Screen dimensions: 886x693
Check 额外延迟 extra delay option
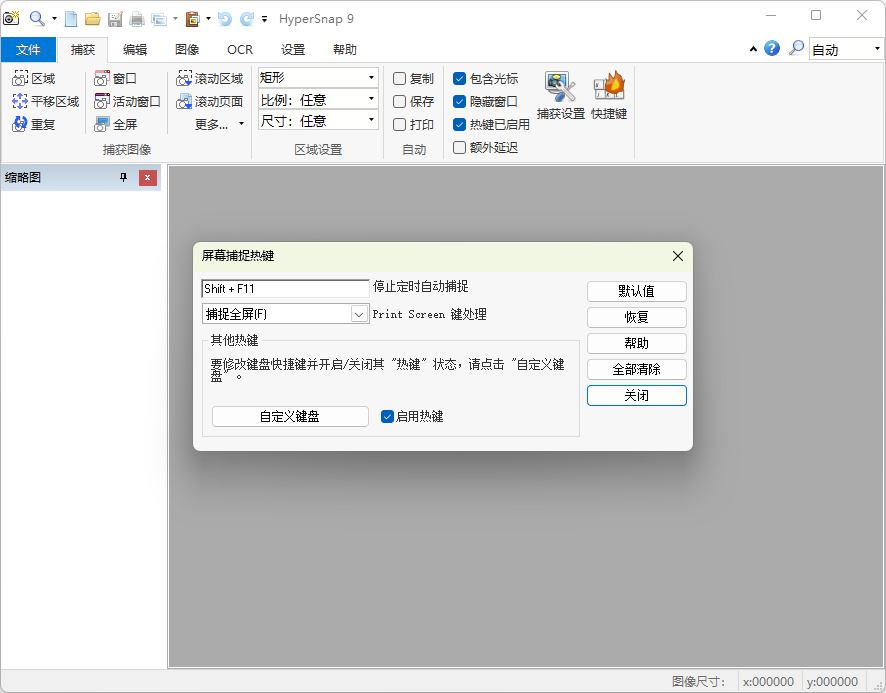point(459,148)
